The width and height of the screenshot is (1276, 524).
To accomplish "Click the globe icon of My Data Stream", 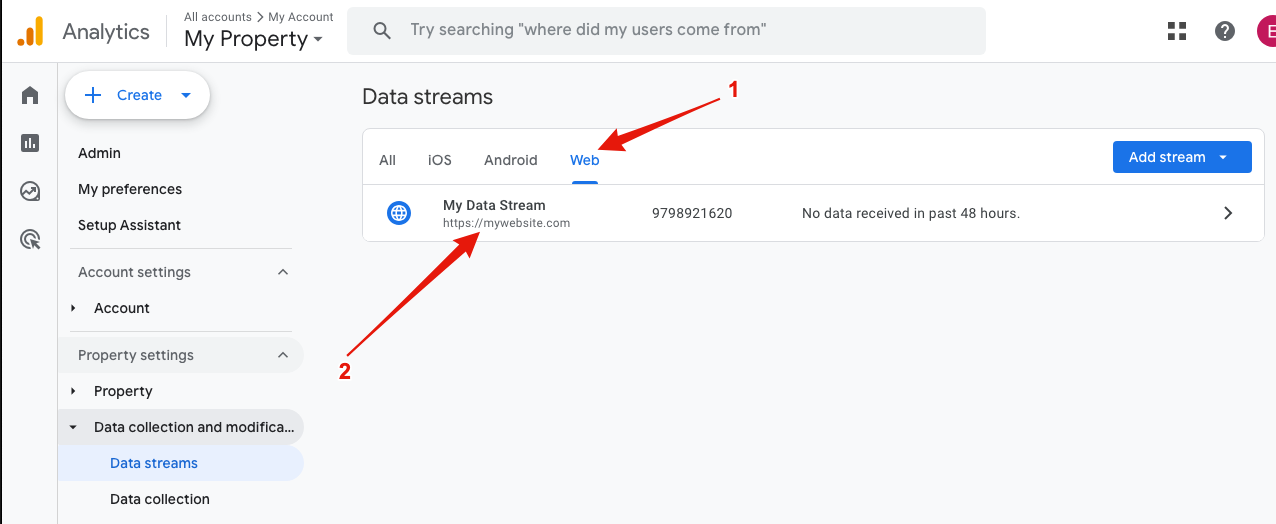I will coord(399,213).
